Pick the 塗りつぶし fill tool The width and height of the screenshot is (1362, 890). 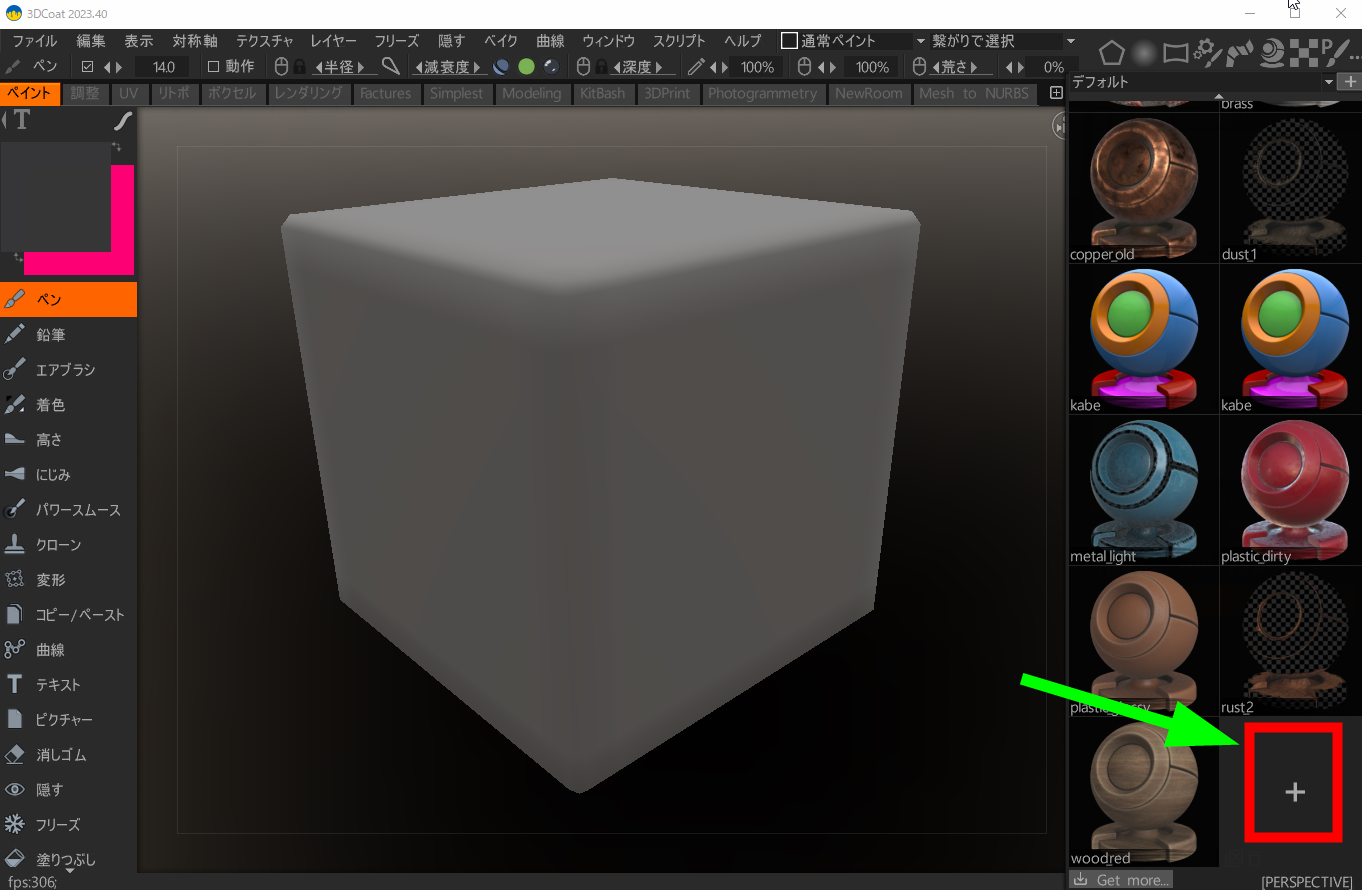tap(65, 859)
